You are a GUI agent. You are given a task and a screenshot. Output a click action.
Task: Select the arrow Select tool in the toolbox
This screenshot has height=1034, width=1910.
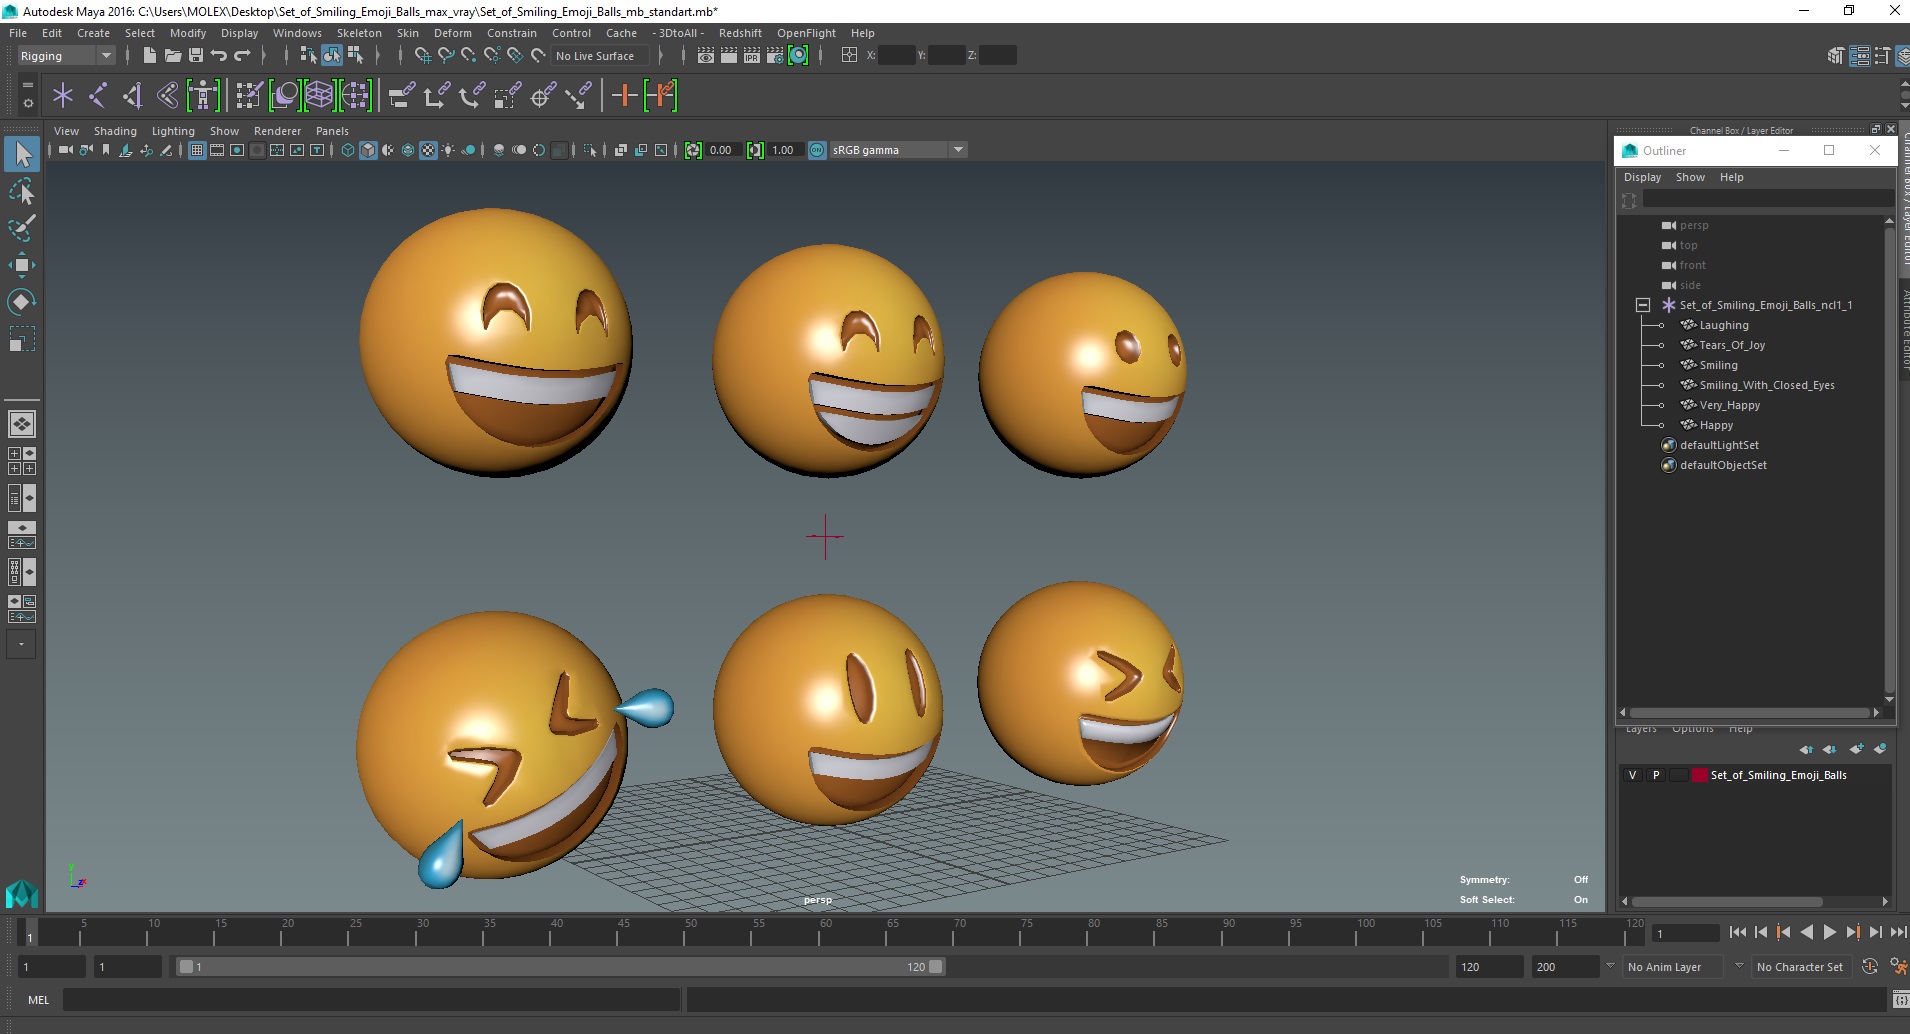(22, 154)
